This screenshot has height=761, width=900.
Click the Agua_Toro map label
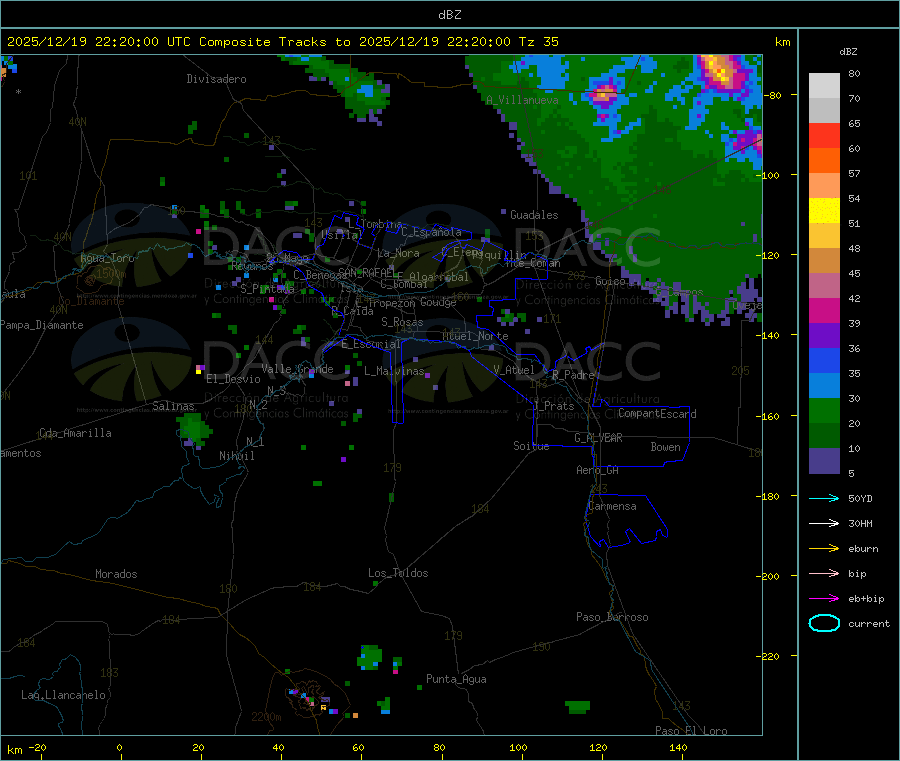[107, 258]
